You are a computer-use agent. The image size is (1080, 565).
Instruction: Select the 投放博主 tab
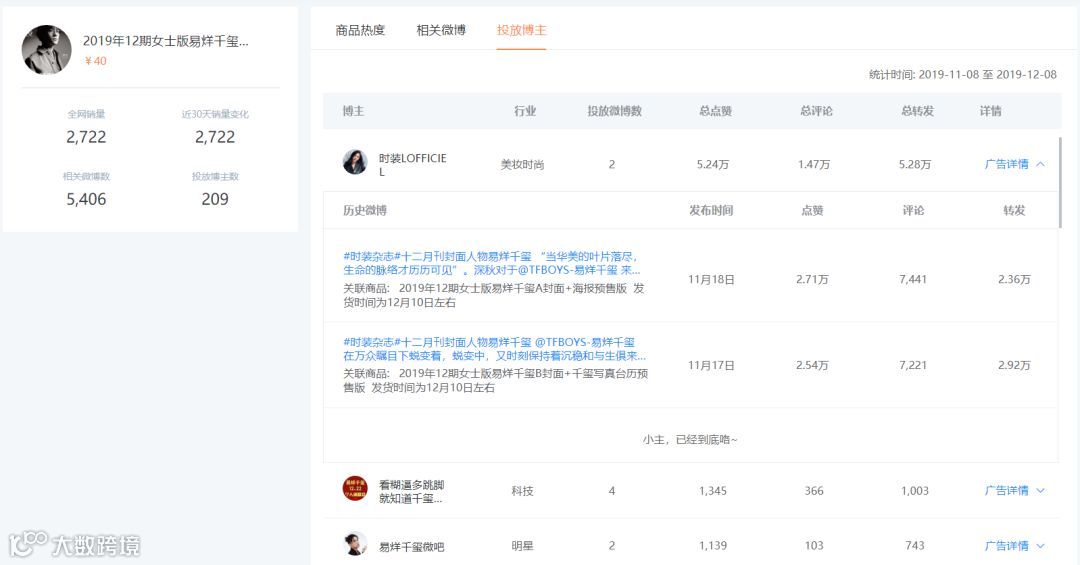point(521,30)
